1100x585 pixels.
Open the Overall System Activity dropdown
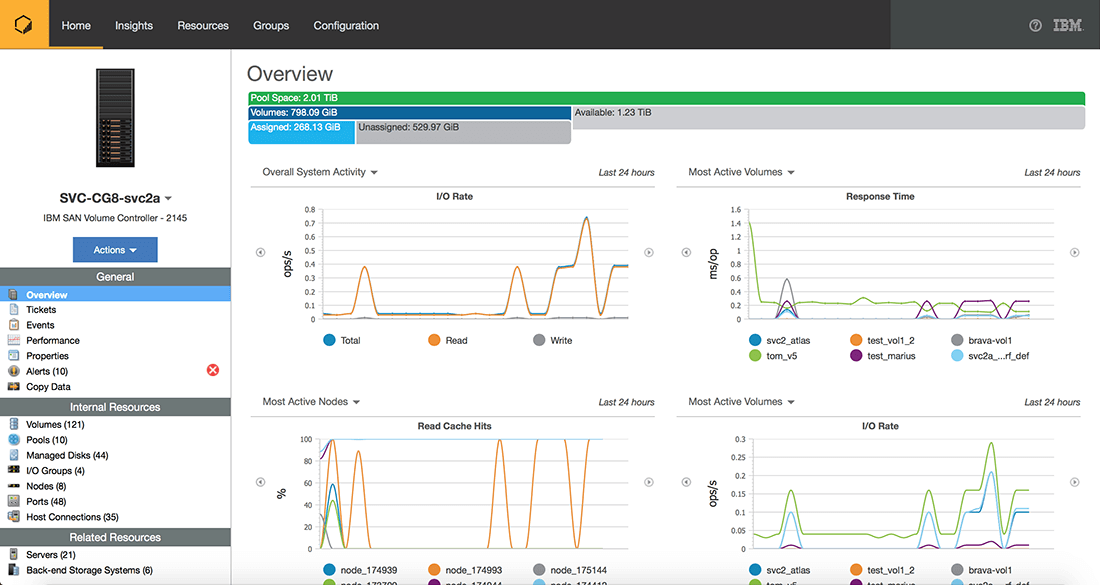[x=320, y=172]
